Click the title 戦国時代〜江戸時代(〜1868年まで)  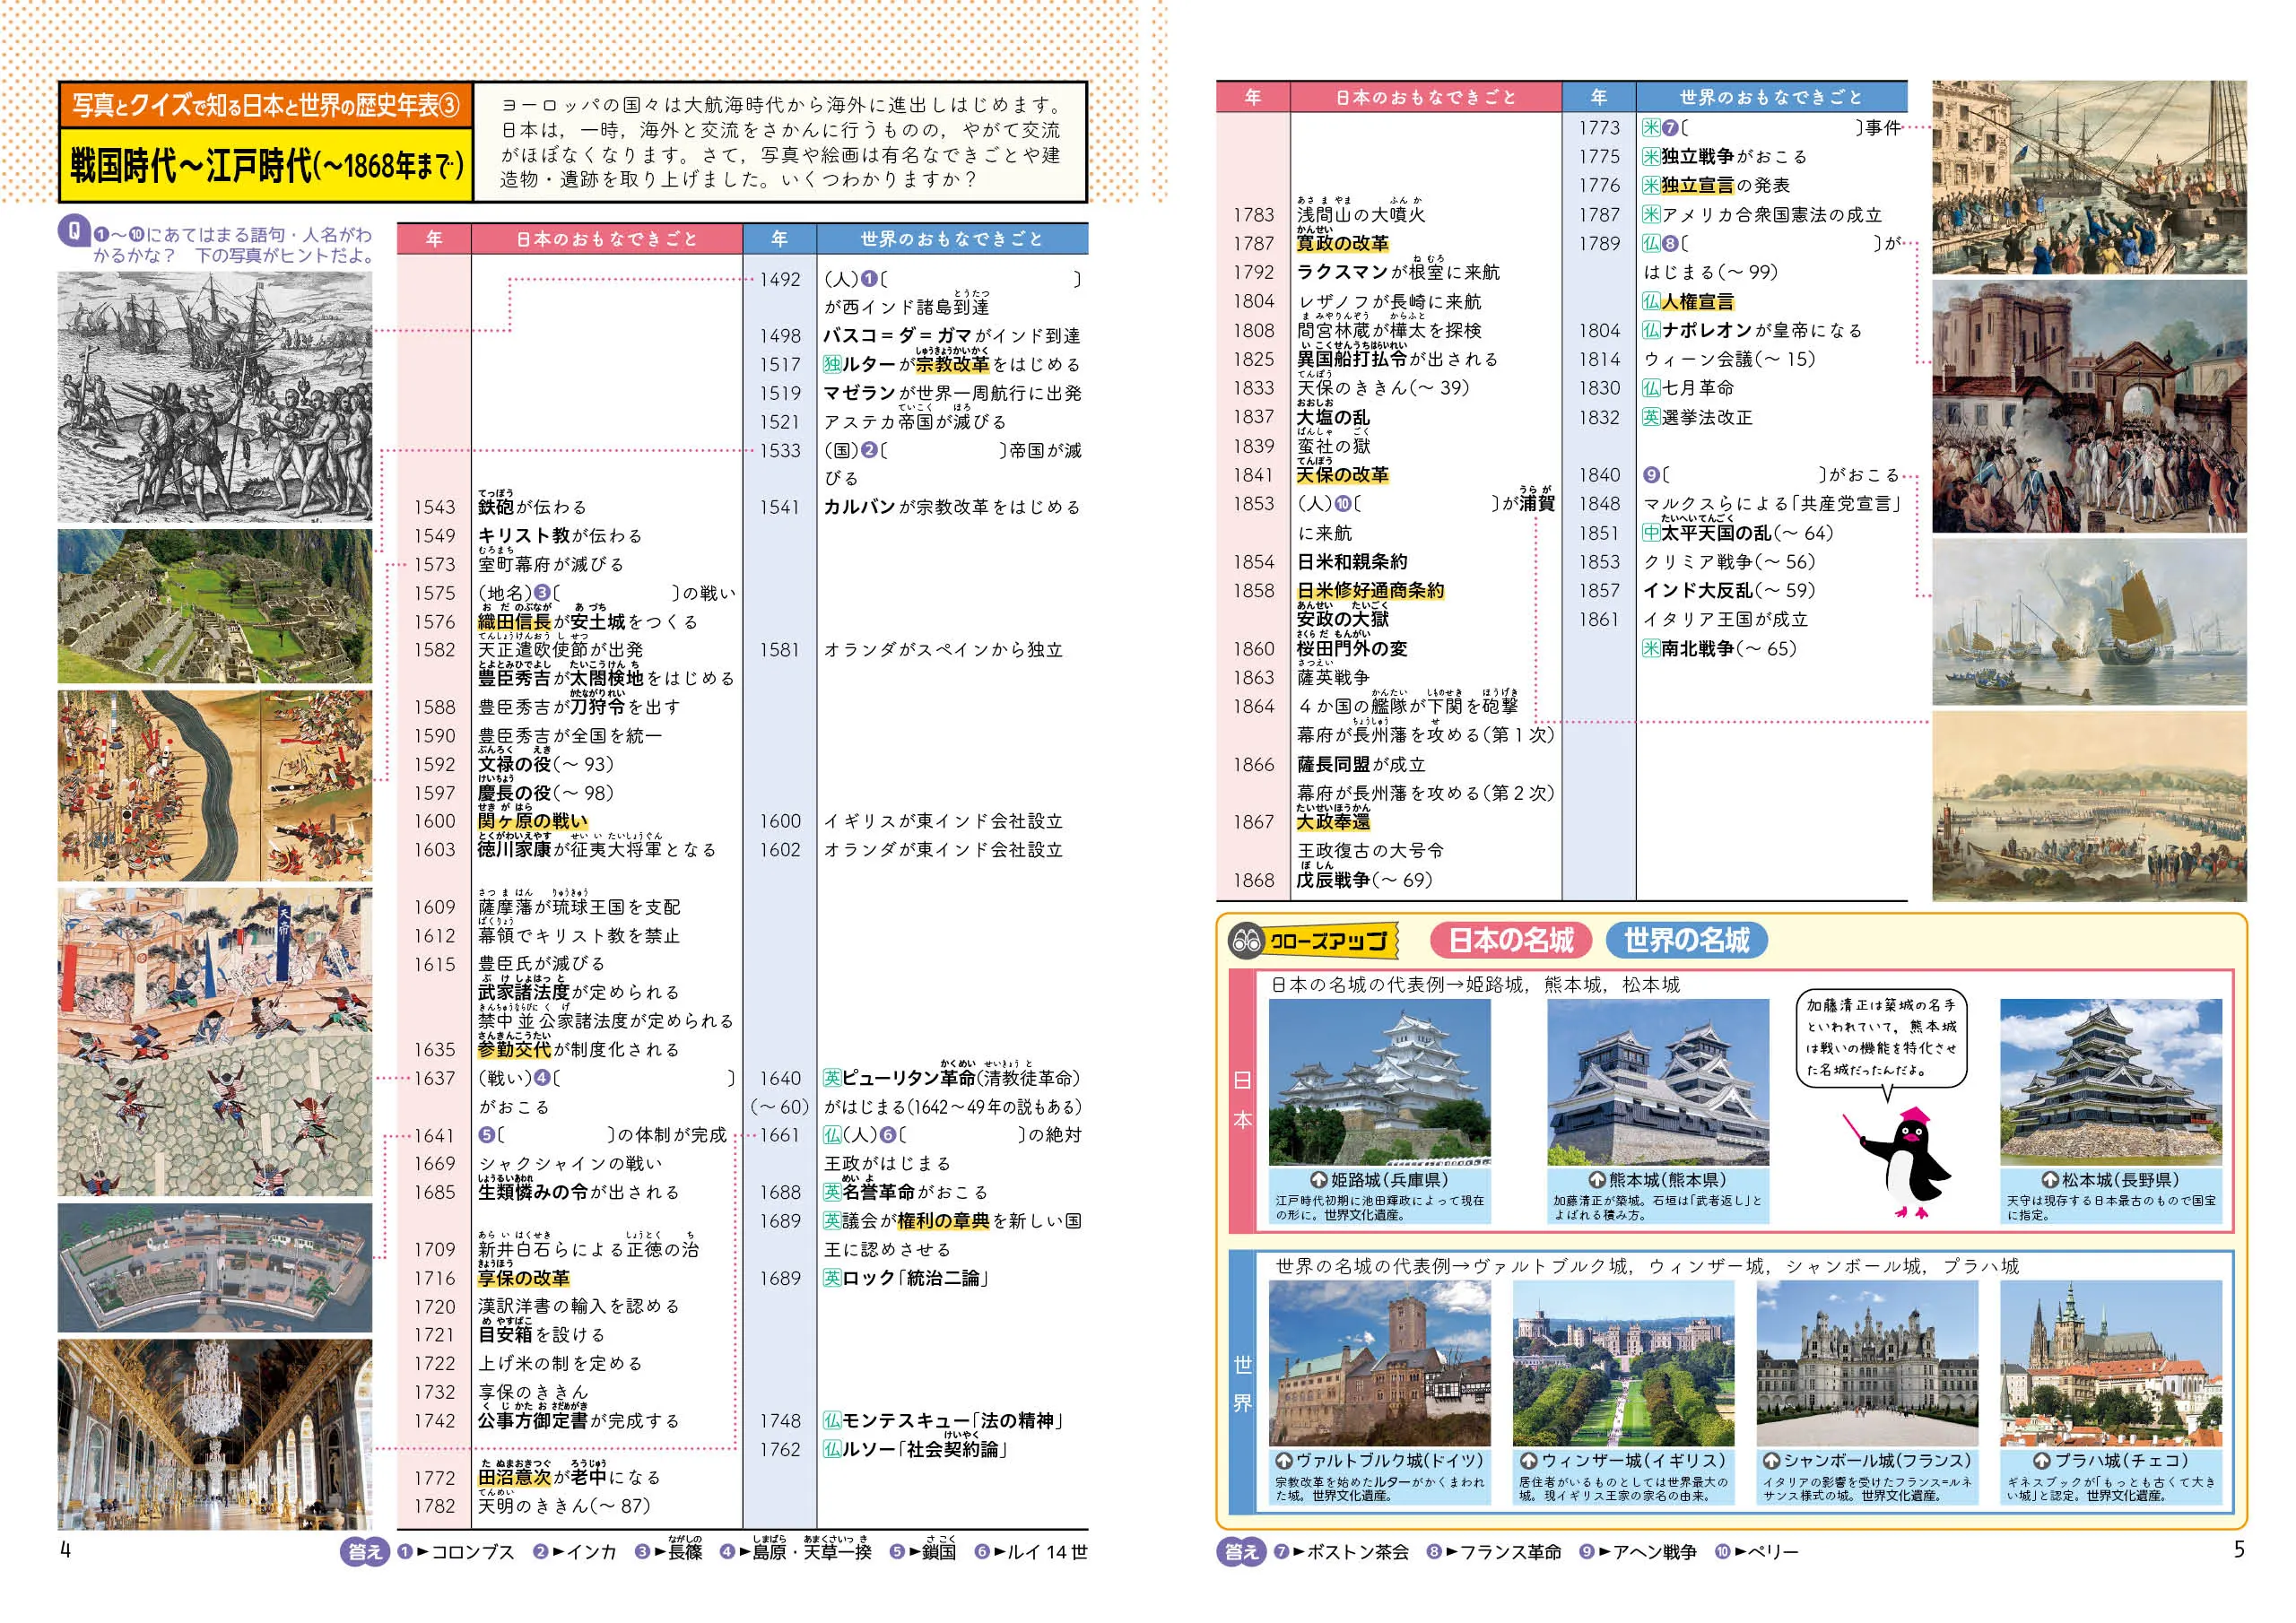tap(266, 164)
